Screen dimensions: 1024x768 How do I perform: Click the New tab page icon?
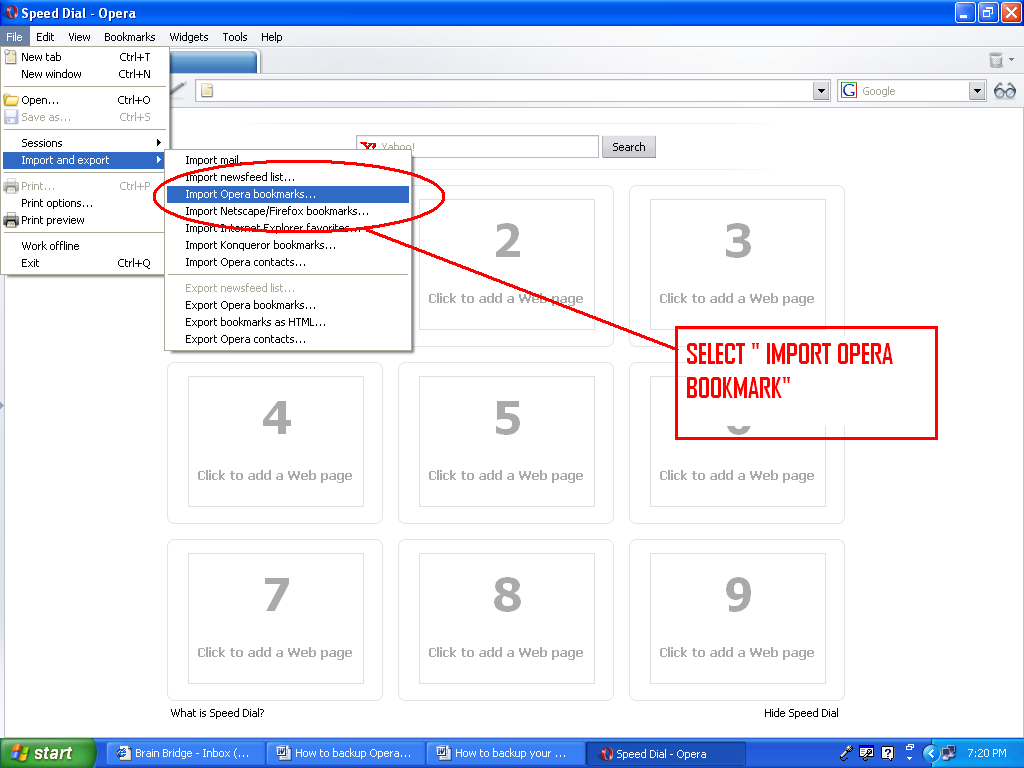10,57
